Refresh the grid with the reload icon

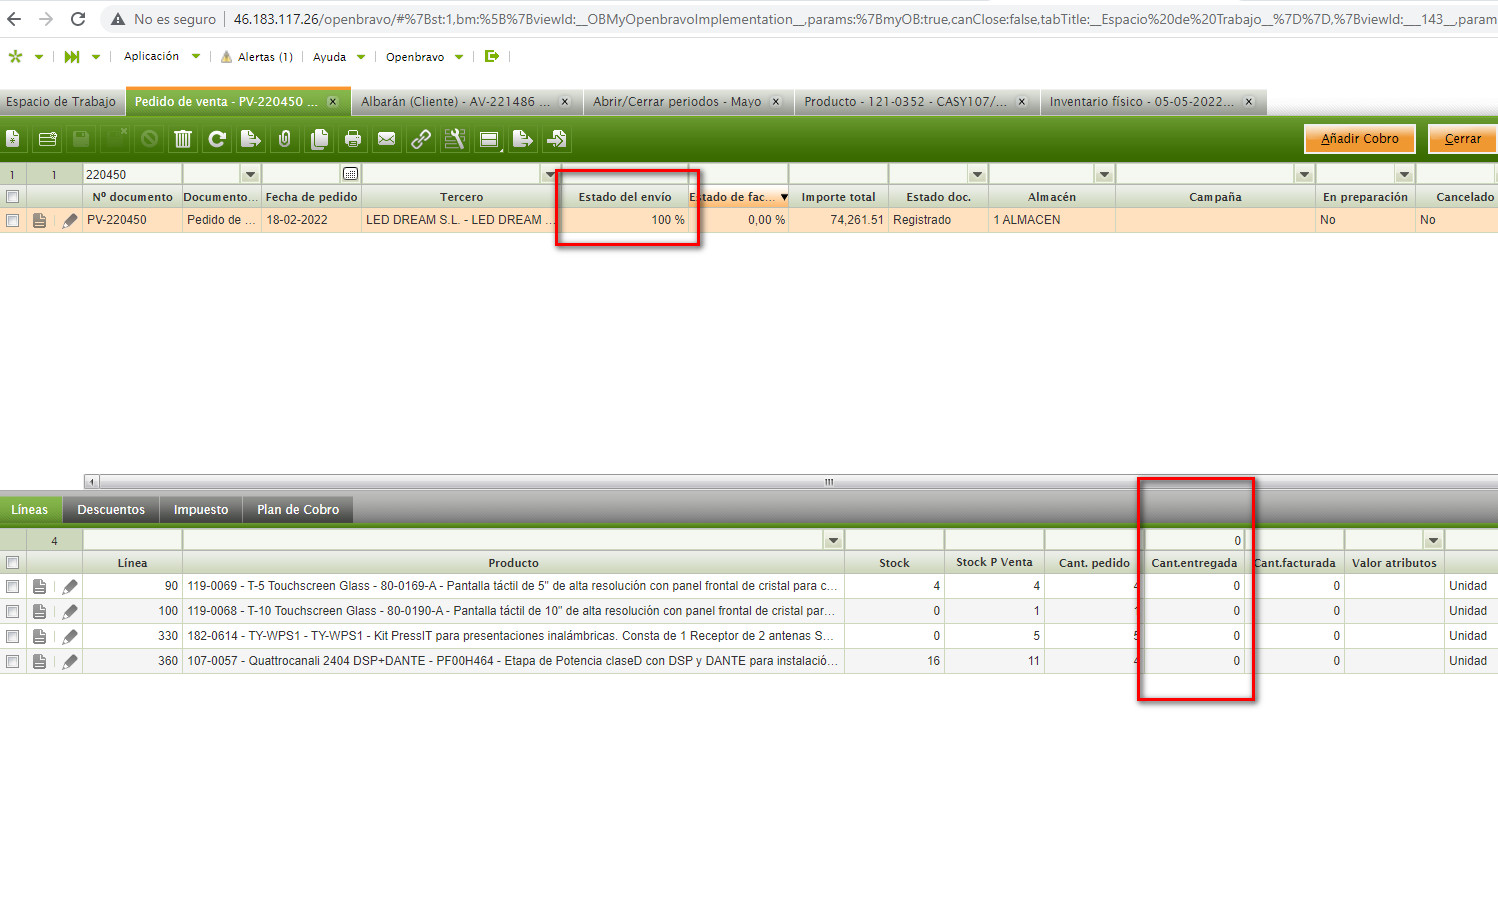tap(217, 139)
